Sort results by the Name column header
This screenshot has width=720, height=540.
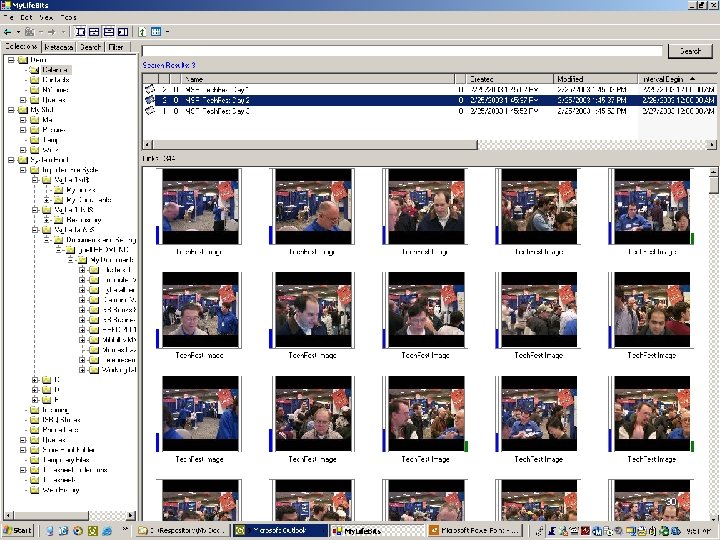318,79
